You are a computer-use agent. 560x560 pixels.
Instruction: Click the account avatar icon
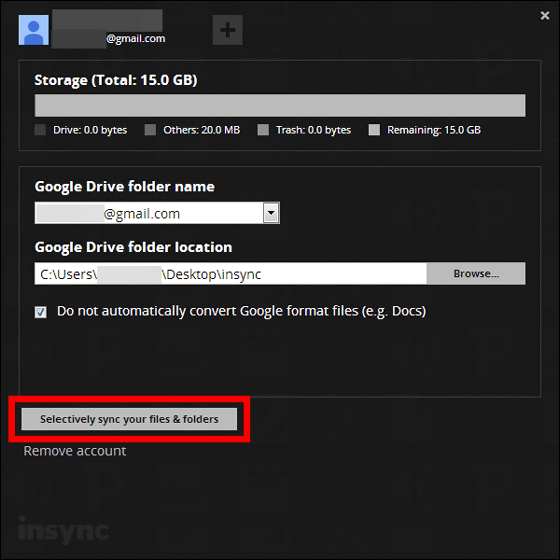point(34,30)
